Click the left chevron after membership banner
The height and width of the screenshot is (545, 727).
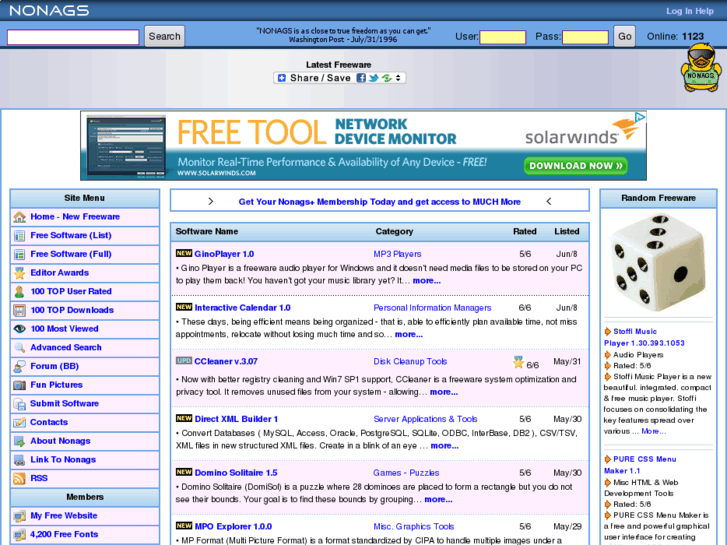coord(549,201)
